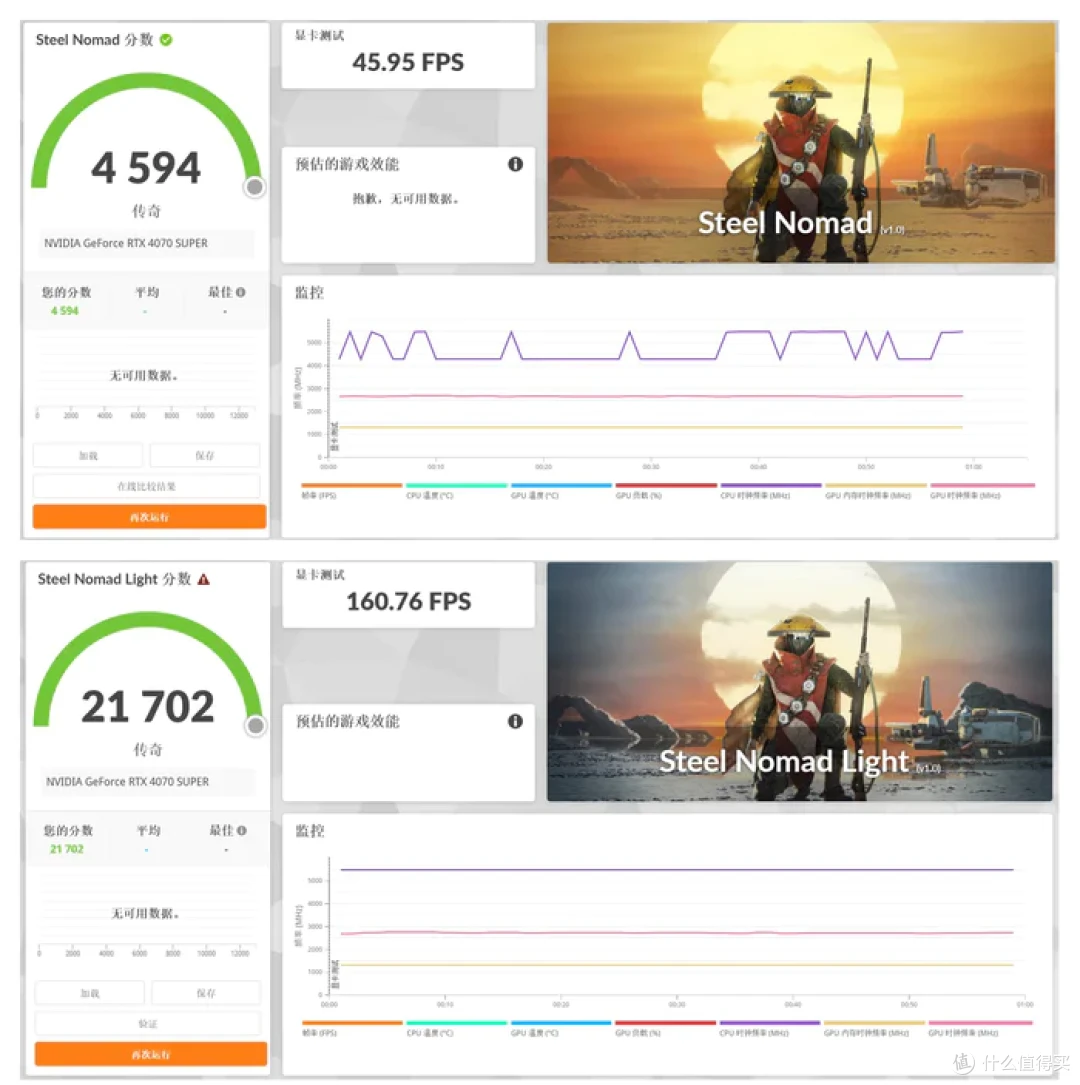This screenshot has width=1080, height=1085.
Task: Toggle 帧率 (FPS) legend in Steel Nomad monitoring chart
Action: (351, 491)
